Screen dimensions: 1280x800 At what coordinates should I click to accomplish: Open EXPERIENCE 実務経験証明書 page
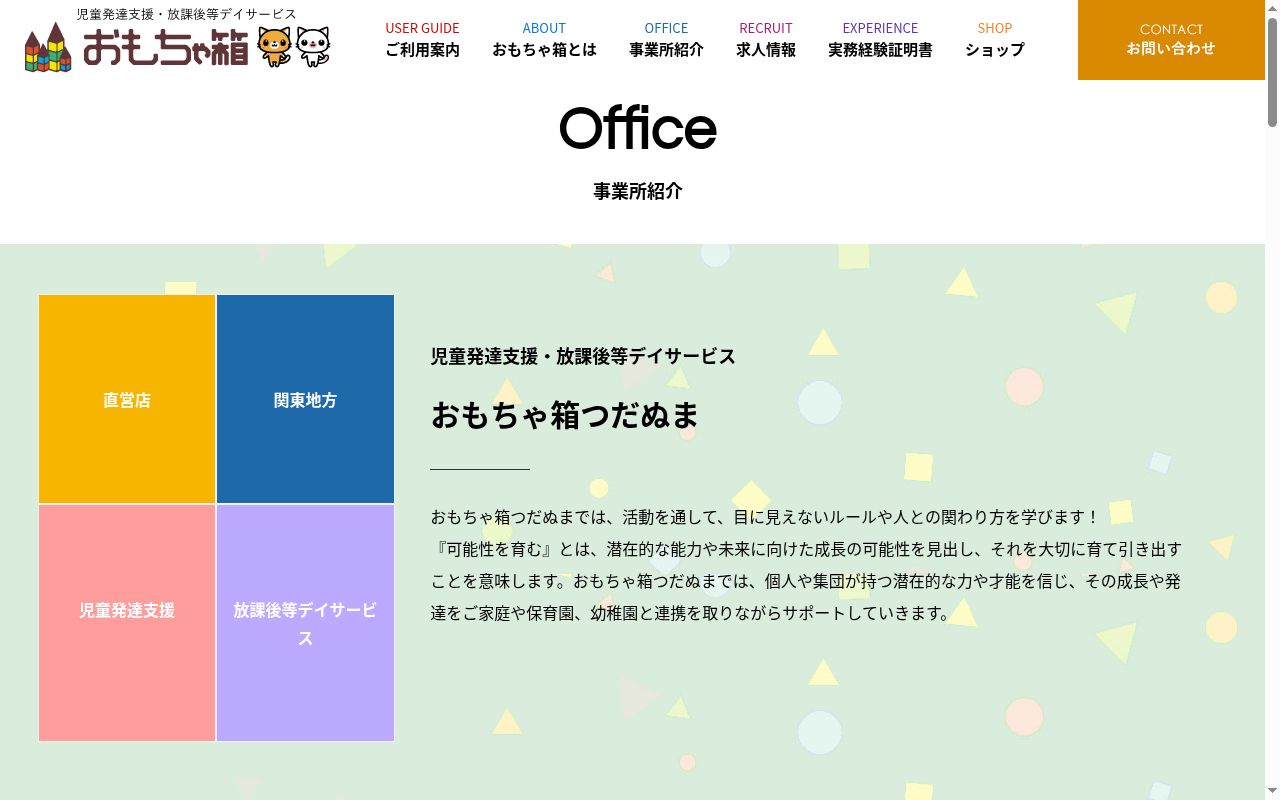[880, 40]
